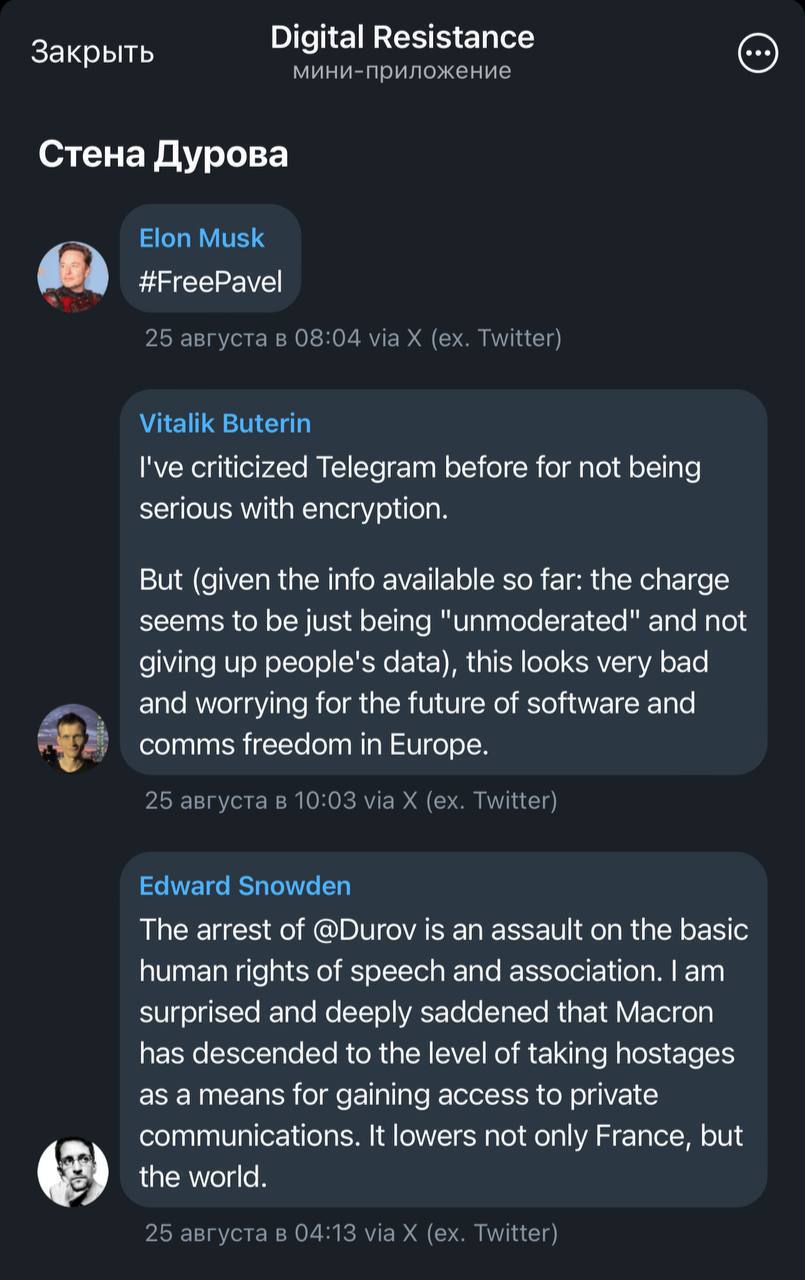The image size is (805, 1280).
Task: Tap the avatar beside the #FreePavel post
Action: point(73,276)
